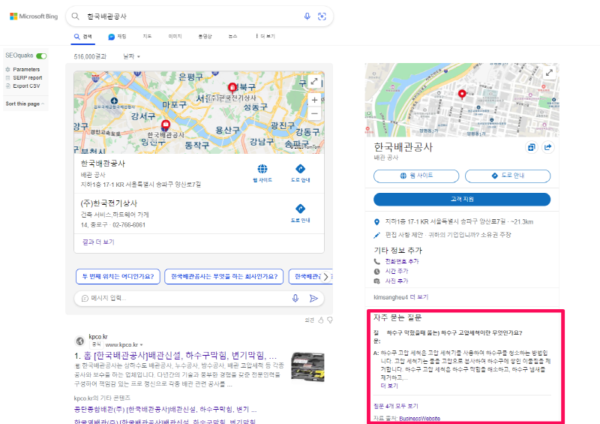Click the share icon in the business panel
The height and width of the screenshot is (424, 600).
click(548, 147)
